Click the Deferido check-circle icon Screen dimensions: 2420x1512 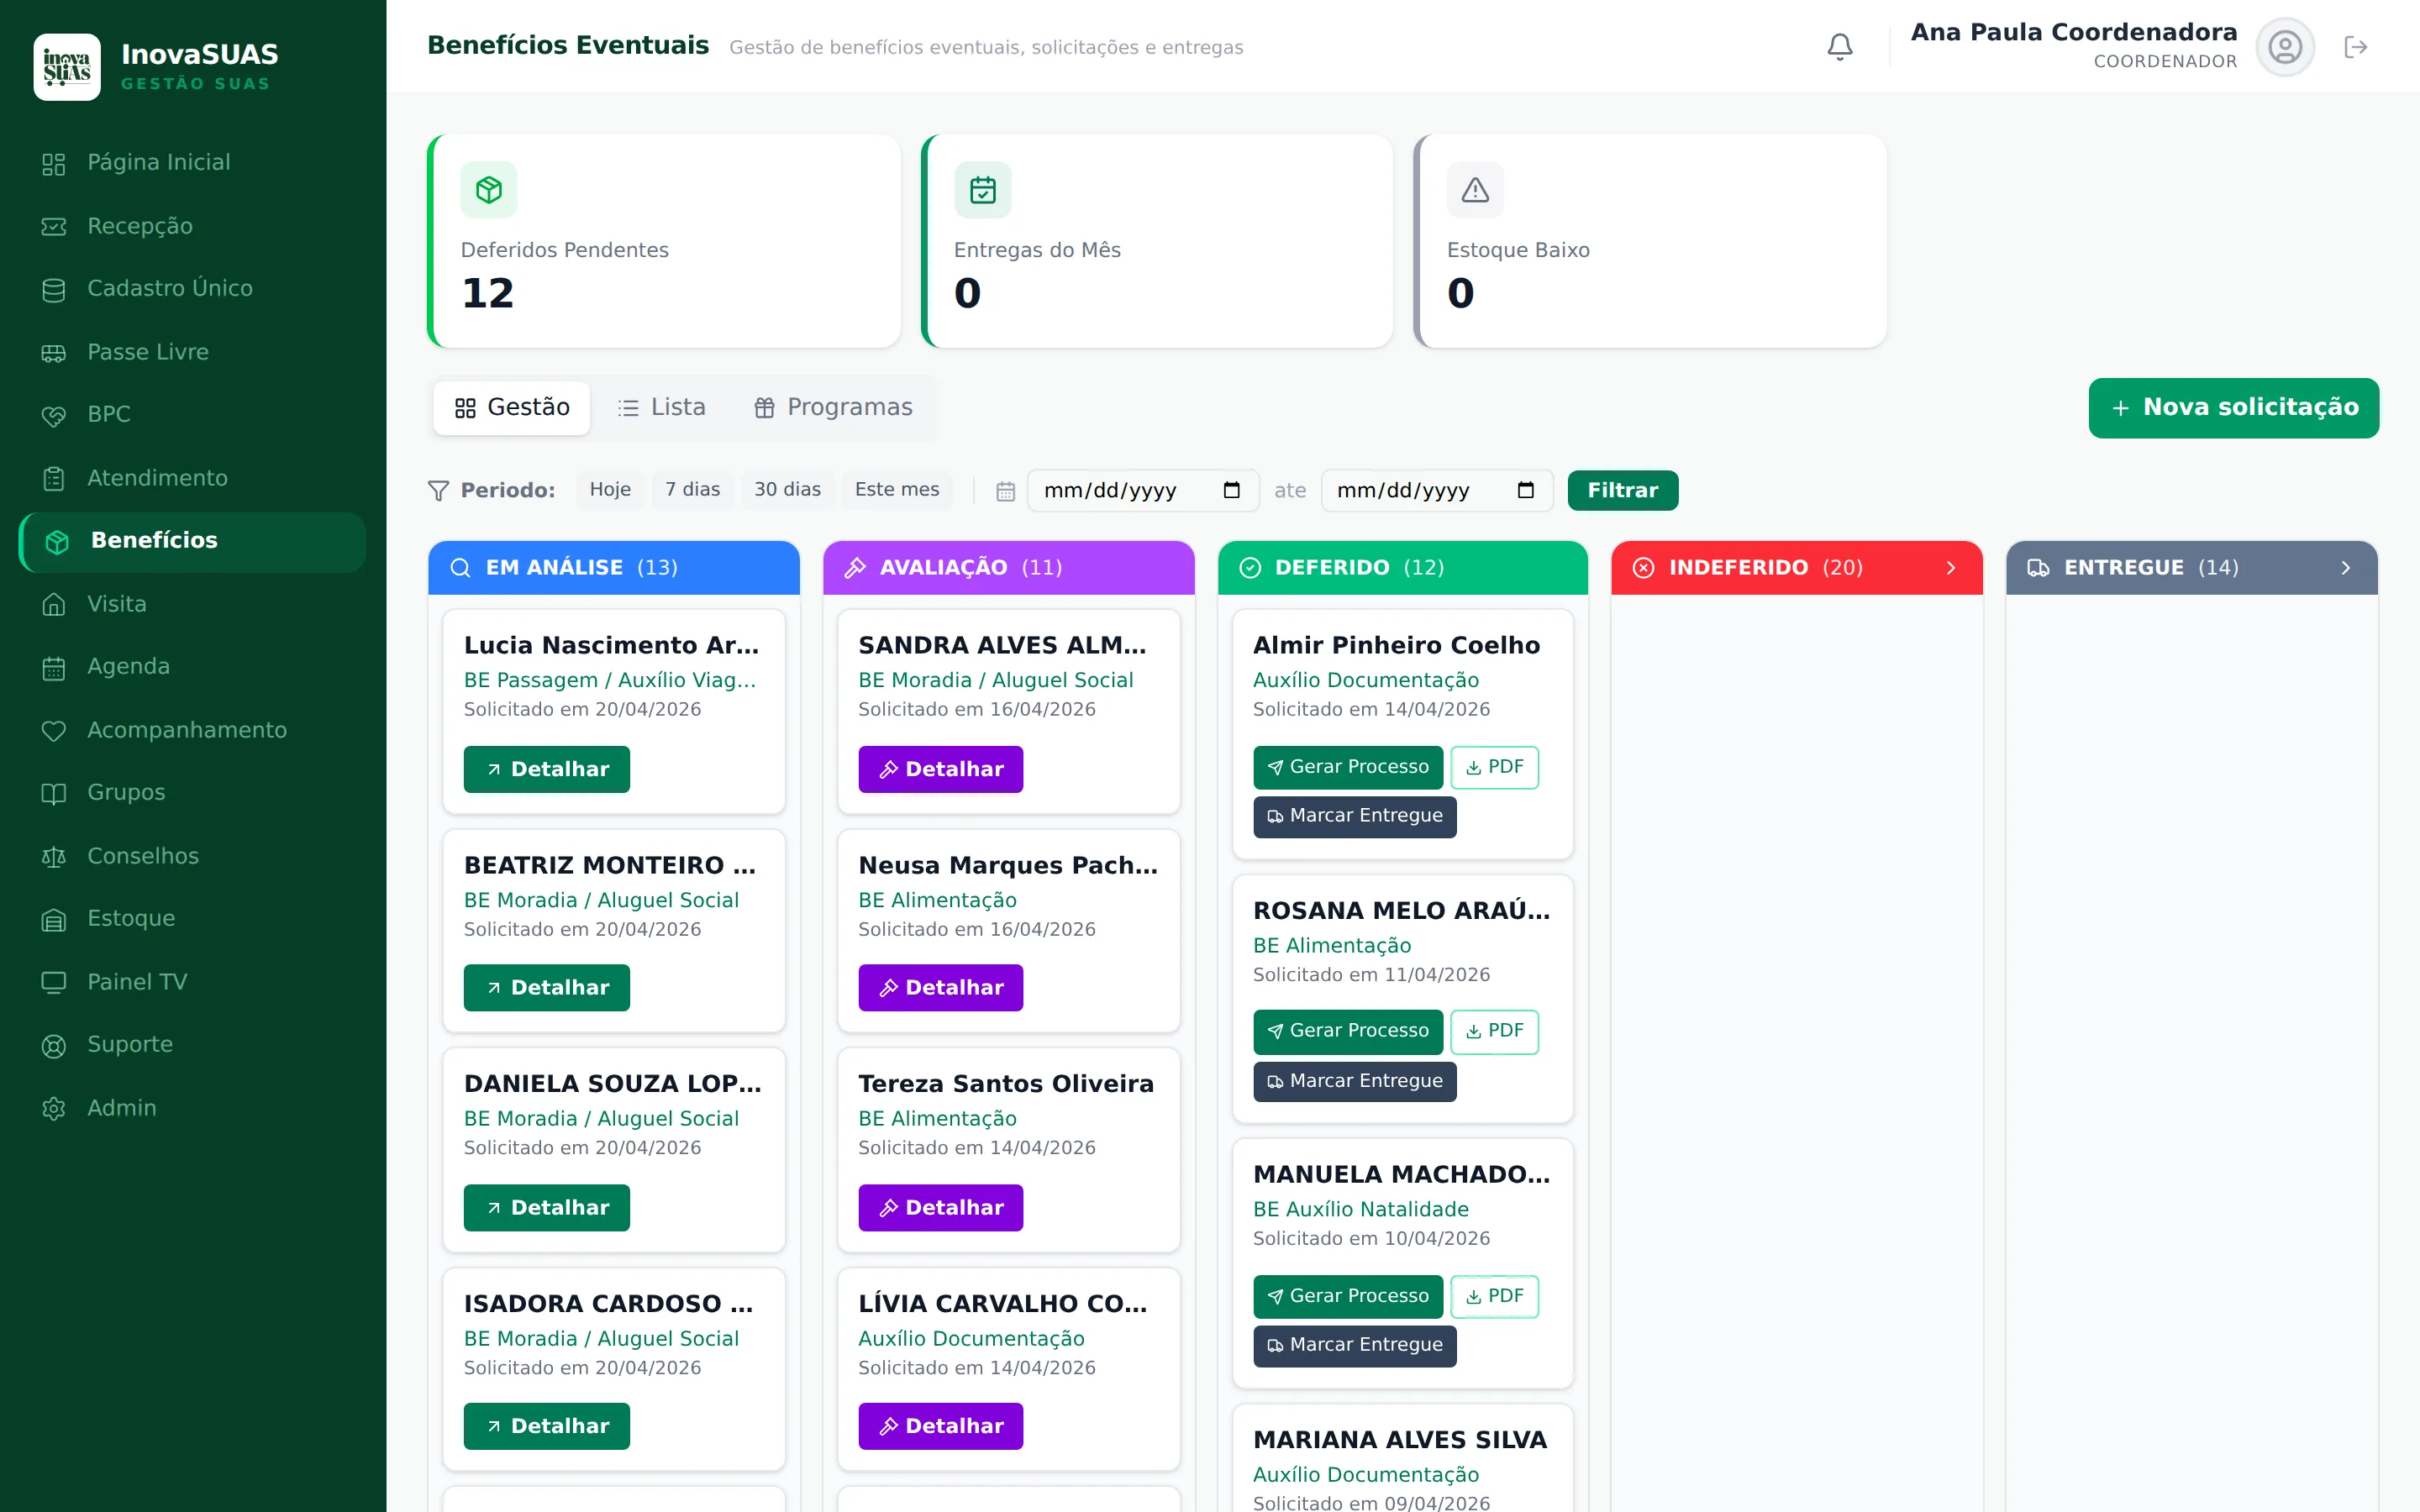pyautogui.click(x=1250, y=568)
